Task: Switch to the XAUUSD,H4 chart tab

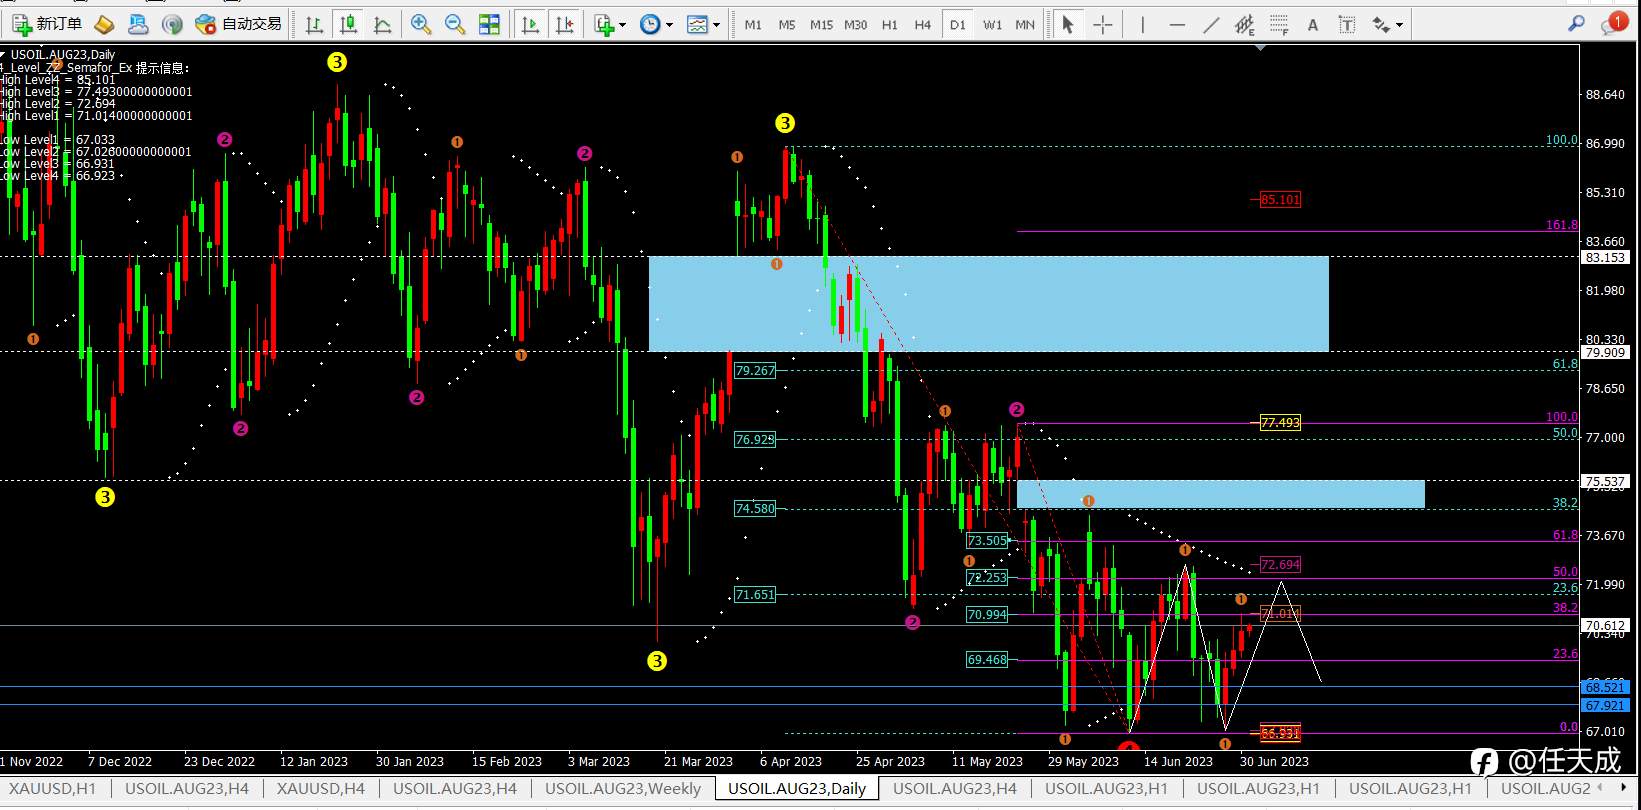Action: pos(321,789)
